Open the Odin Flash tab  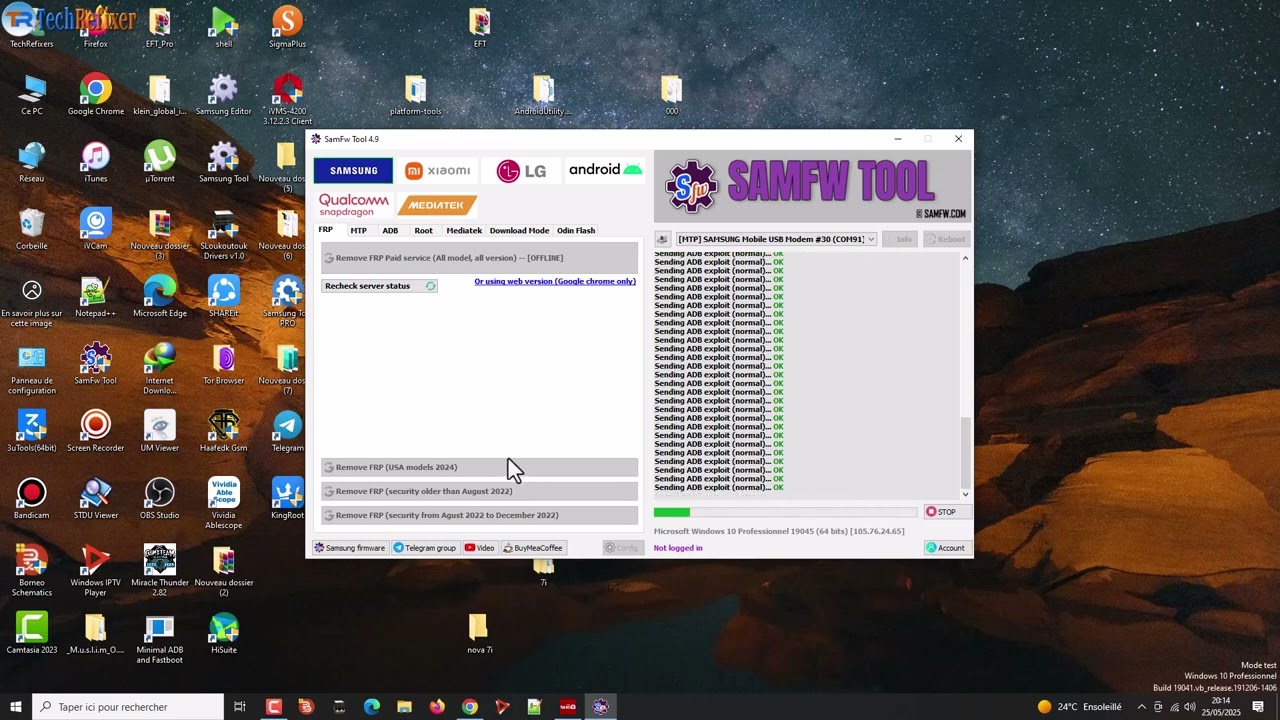click(x=576, y=230)
